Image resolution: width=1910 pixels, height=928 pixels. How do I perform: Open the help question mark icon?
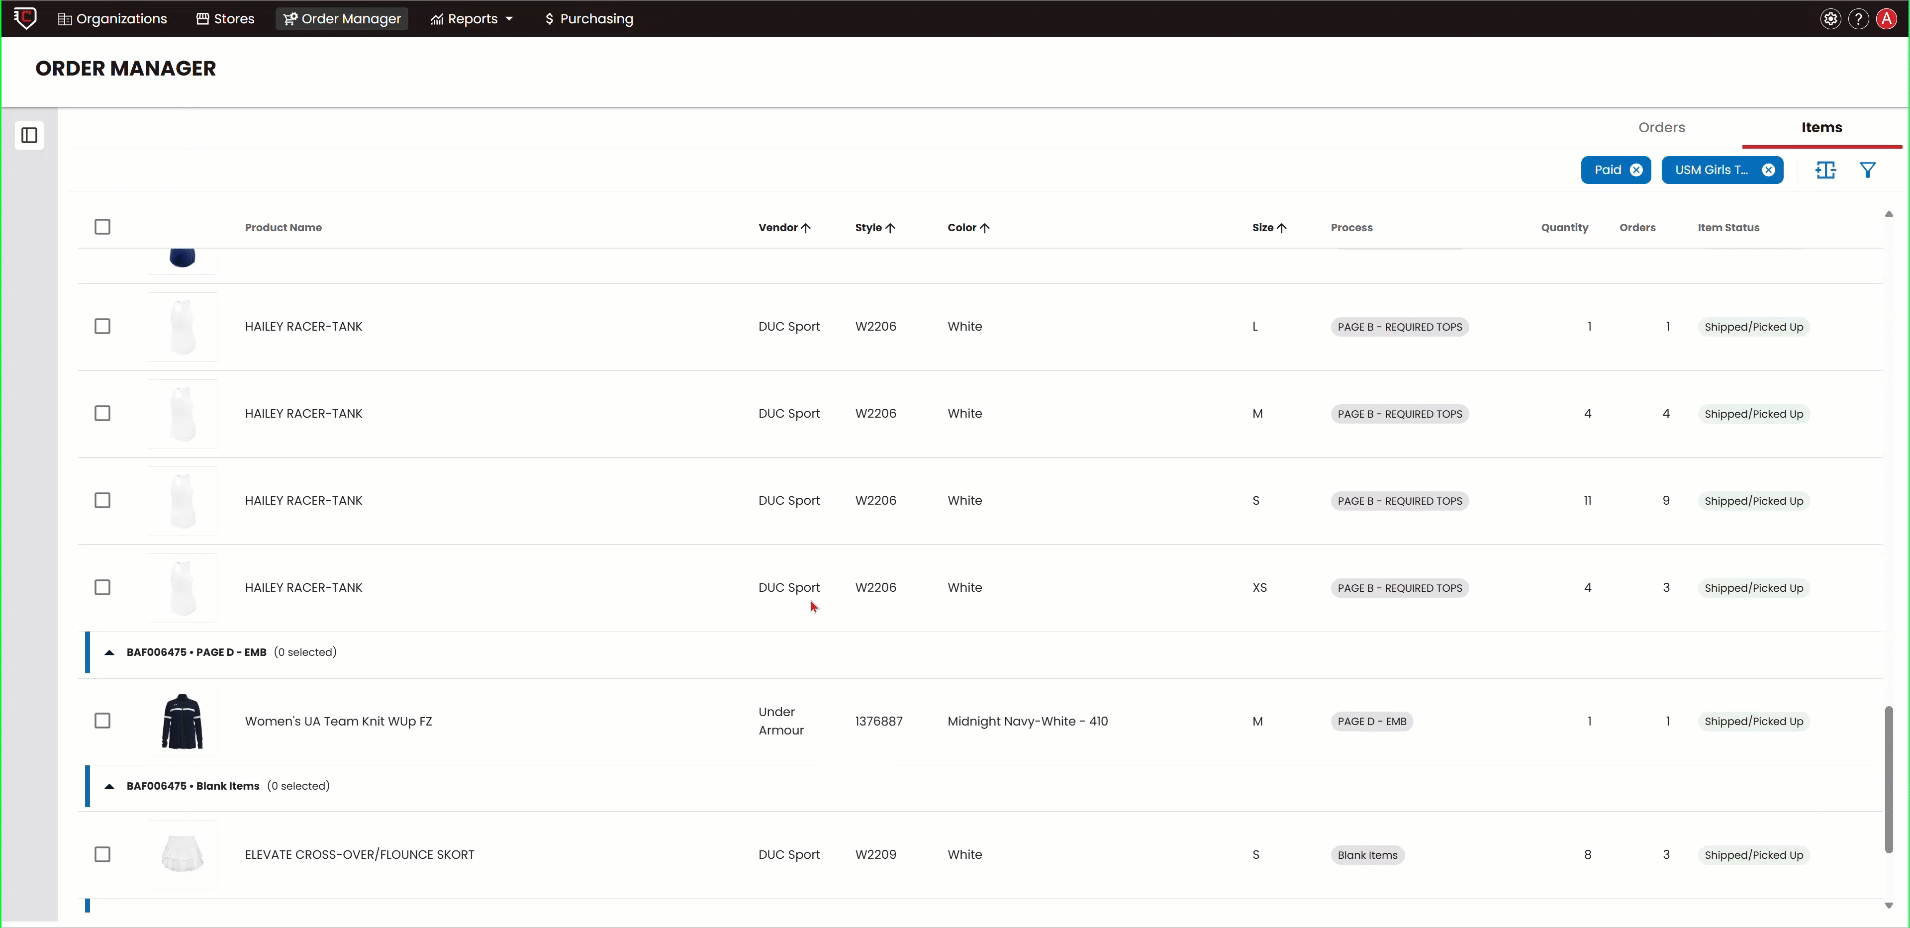coord(1858,19)
